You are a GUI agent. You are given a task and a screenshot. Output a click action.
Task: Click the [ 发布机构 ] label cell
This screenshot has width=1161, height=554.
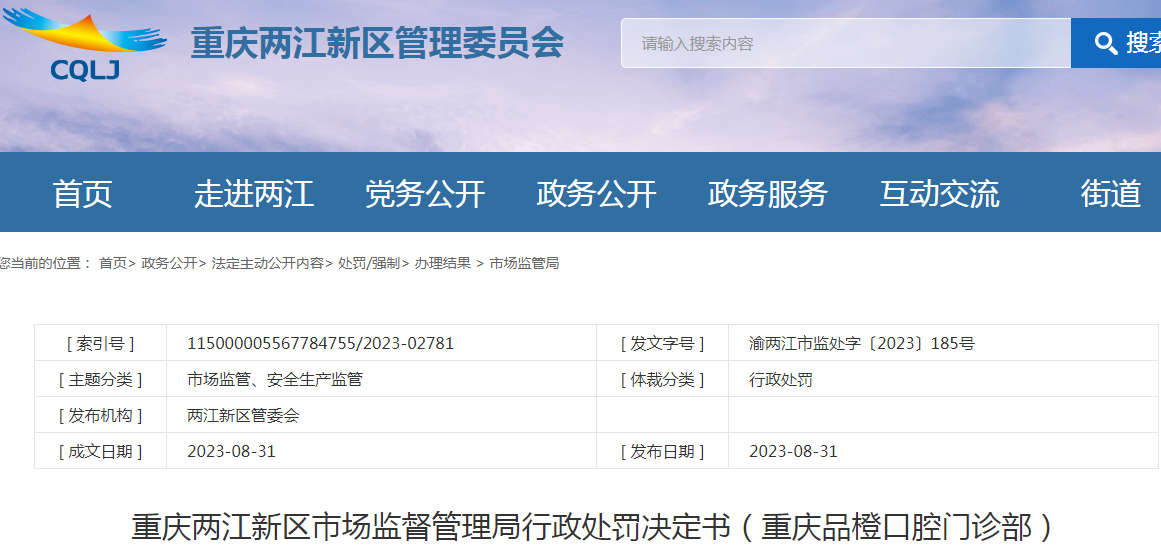coord(101,416)
